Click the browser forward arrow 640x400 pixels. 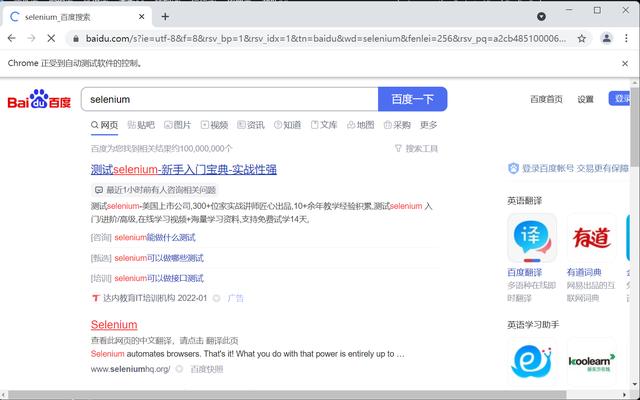pos(31,38)
